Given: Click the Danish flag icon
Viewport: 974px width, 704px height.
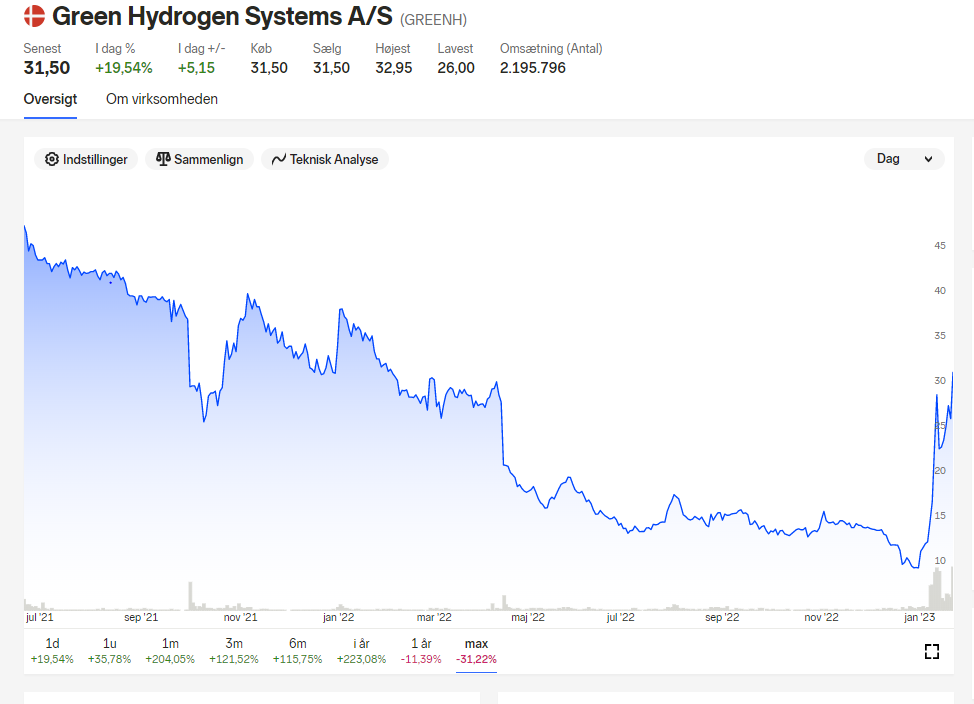Looking at the screenshot, I should coord(34,16).
